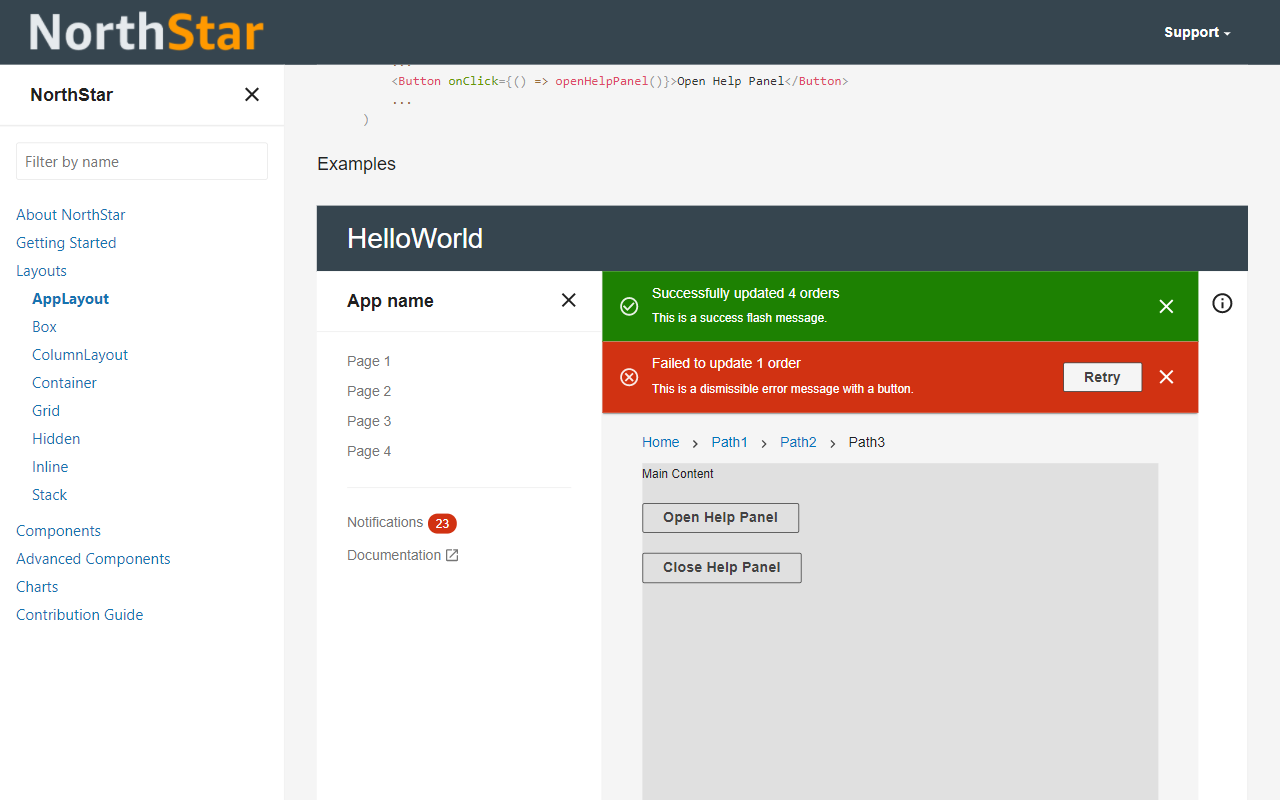This screenshot has width=1280, height=800.
Task: Expand the Advanced Components section
Action: [x=93, y=558]
